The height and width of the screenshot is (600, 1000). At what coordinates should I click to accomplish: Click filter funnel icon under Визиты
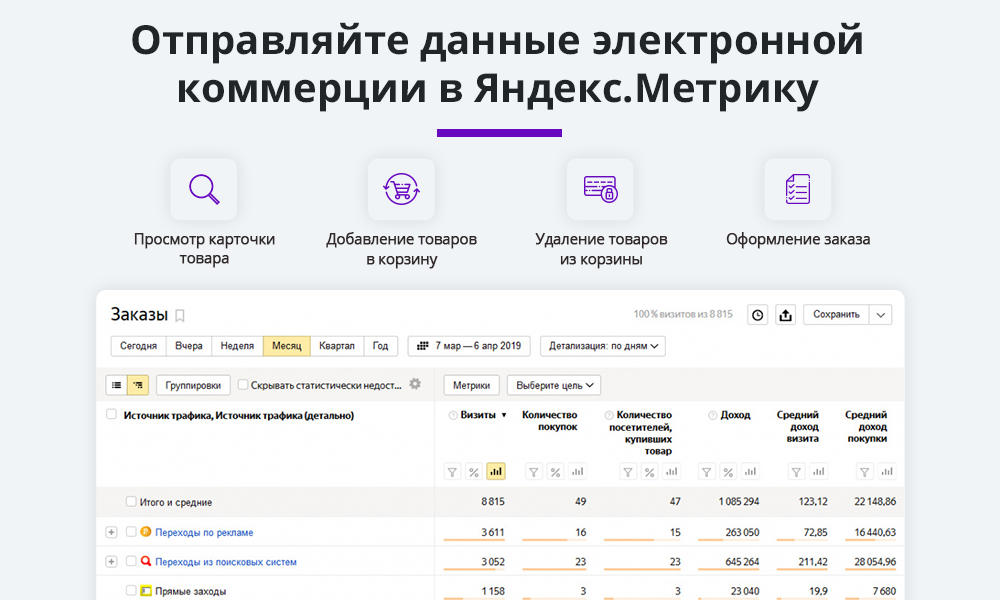point(451,472)
